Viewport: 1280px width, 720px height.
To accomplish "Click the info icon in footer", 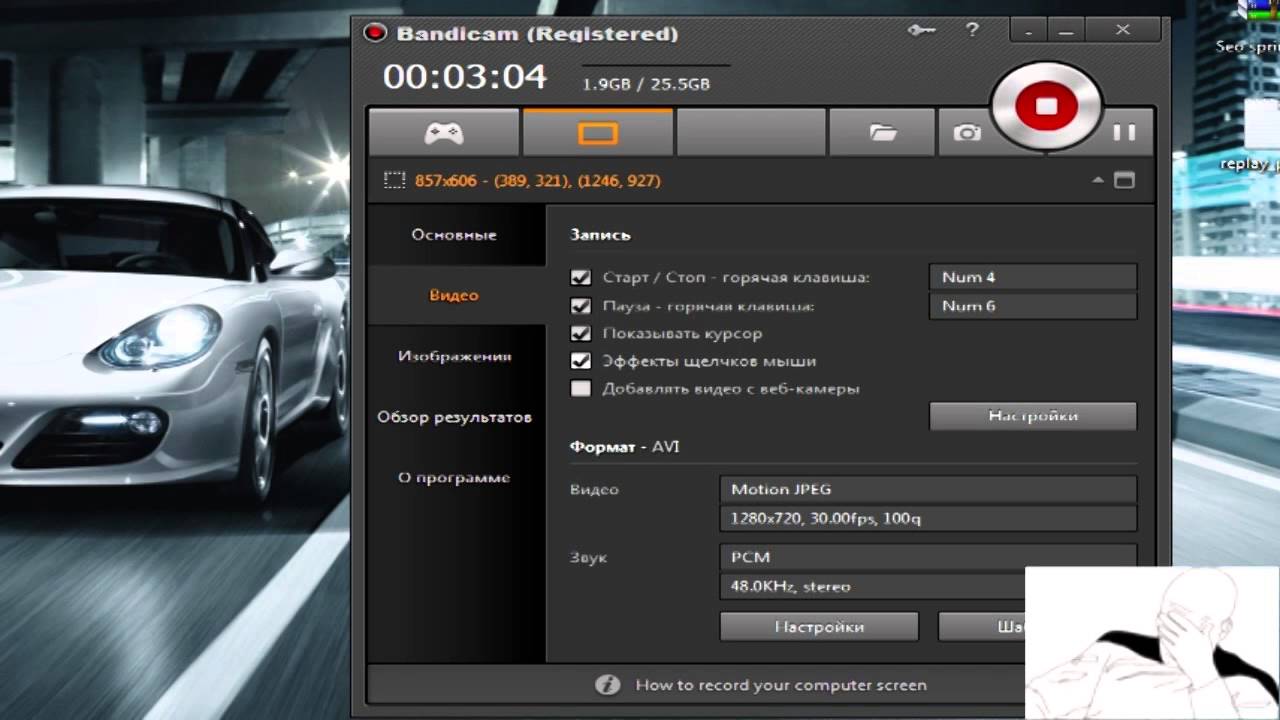I will (607, 685).
